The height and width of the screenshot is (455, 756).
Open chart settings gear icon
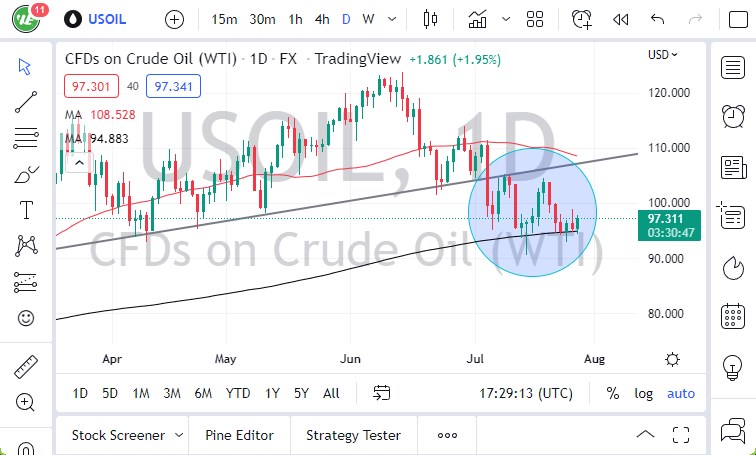coord(673,360)
